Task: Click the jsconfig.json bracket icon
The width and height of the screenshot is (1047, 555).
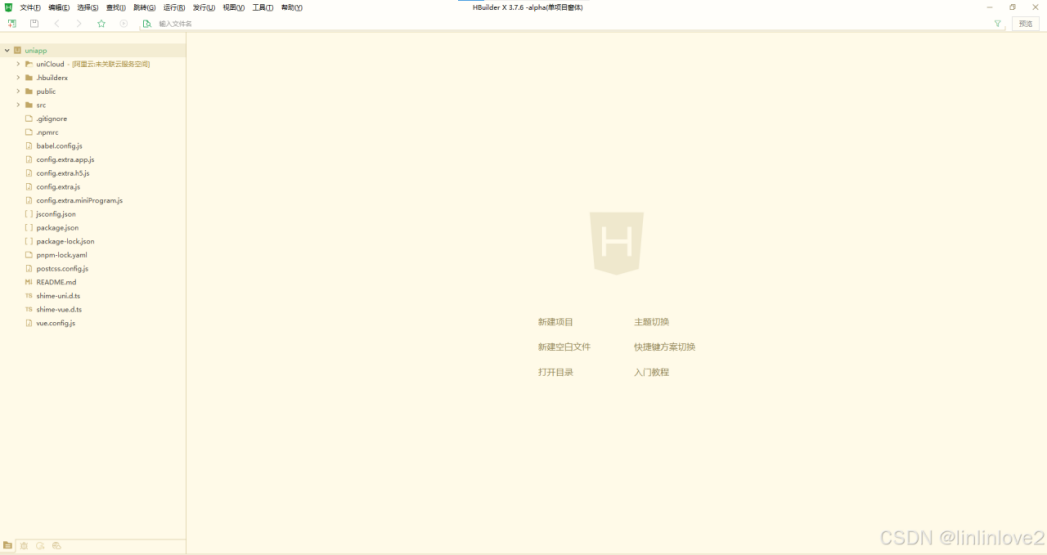Action: [29, 214]
